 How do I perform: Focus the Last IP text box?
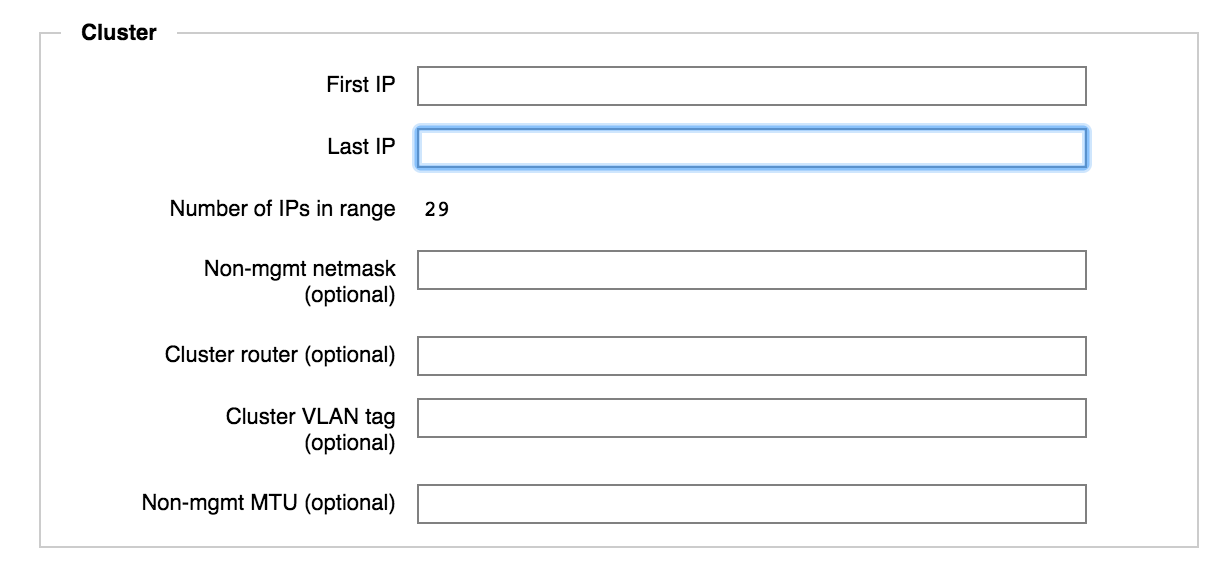tap(751, 148)
